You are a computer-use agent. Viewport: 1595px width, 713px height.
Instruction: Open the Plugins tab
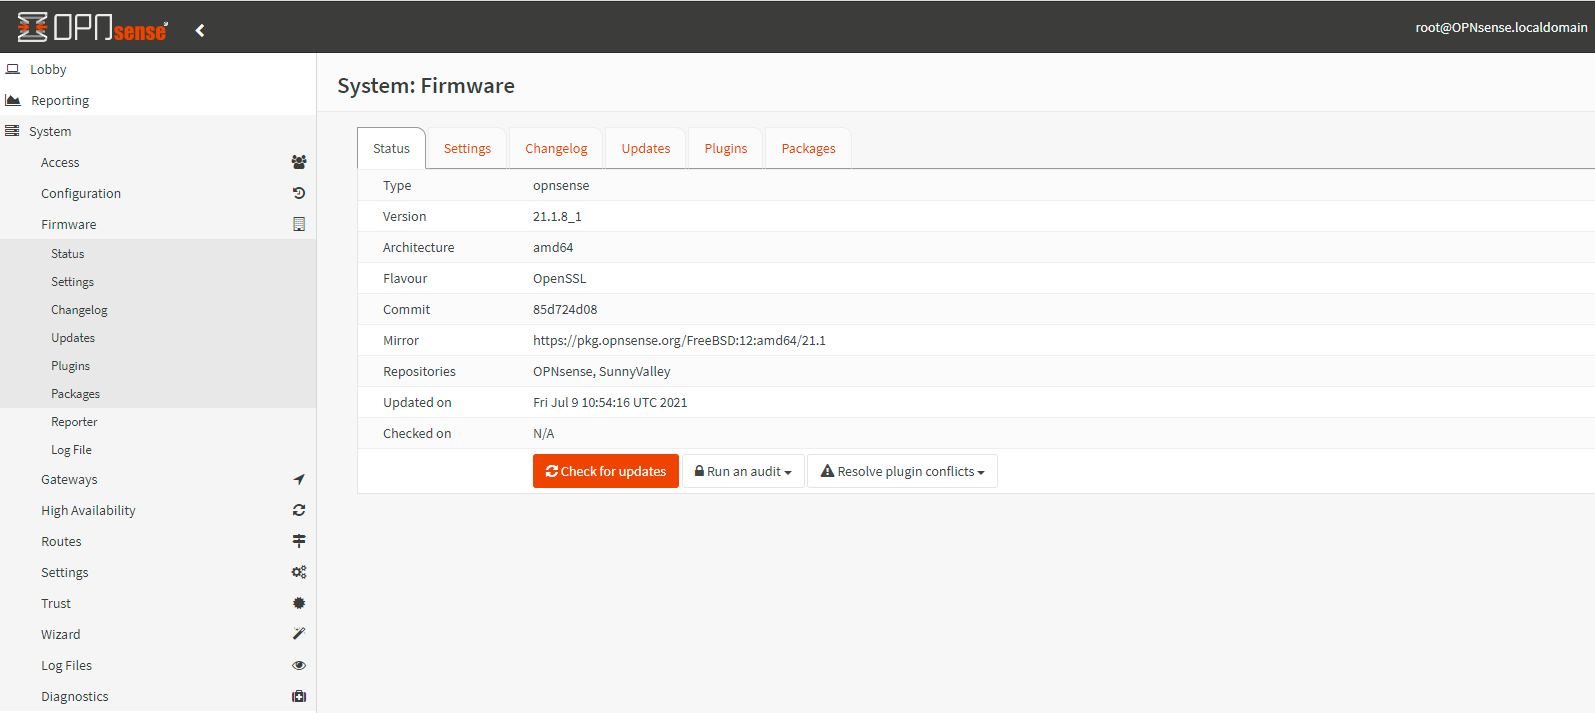coord(725,148)
